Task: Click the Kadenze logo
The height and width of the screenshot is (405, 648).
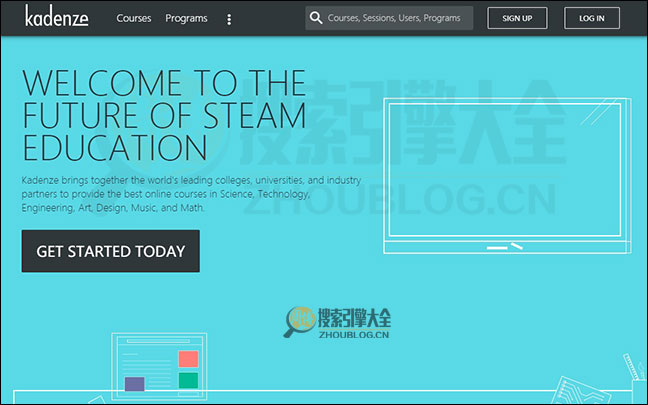Action: pos(57,17)
